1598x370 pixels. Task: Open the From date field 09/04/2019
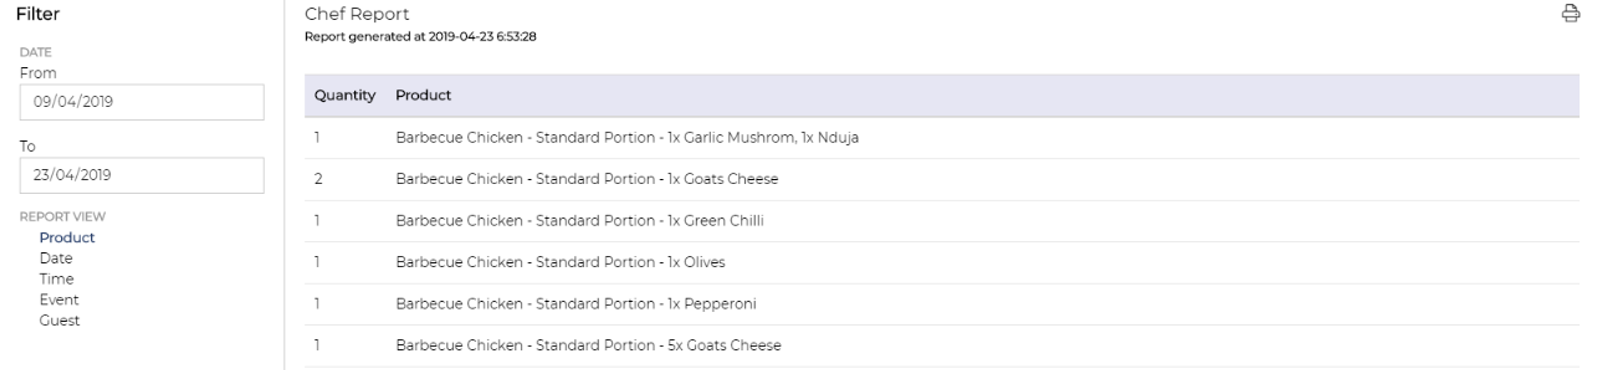(x=142, y=102)
